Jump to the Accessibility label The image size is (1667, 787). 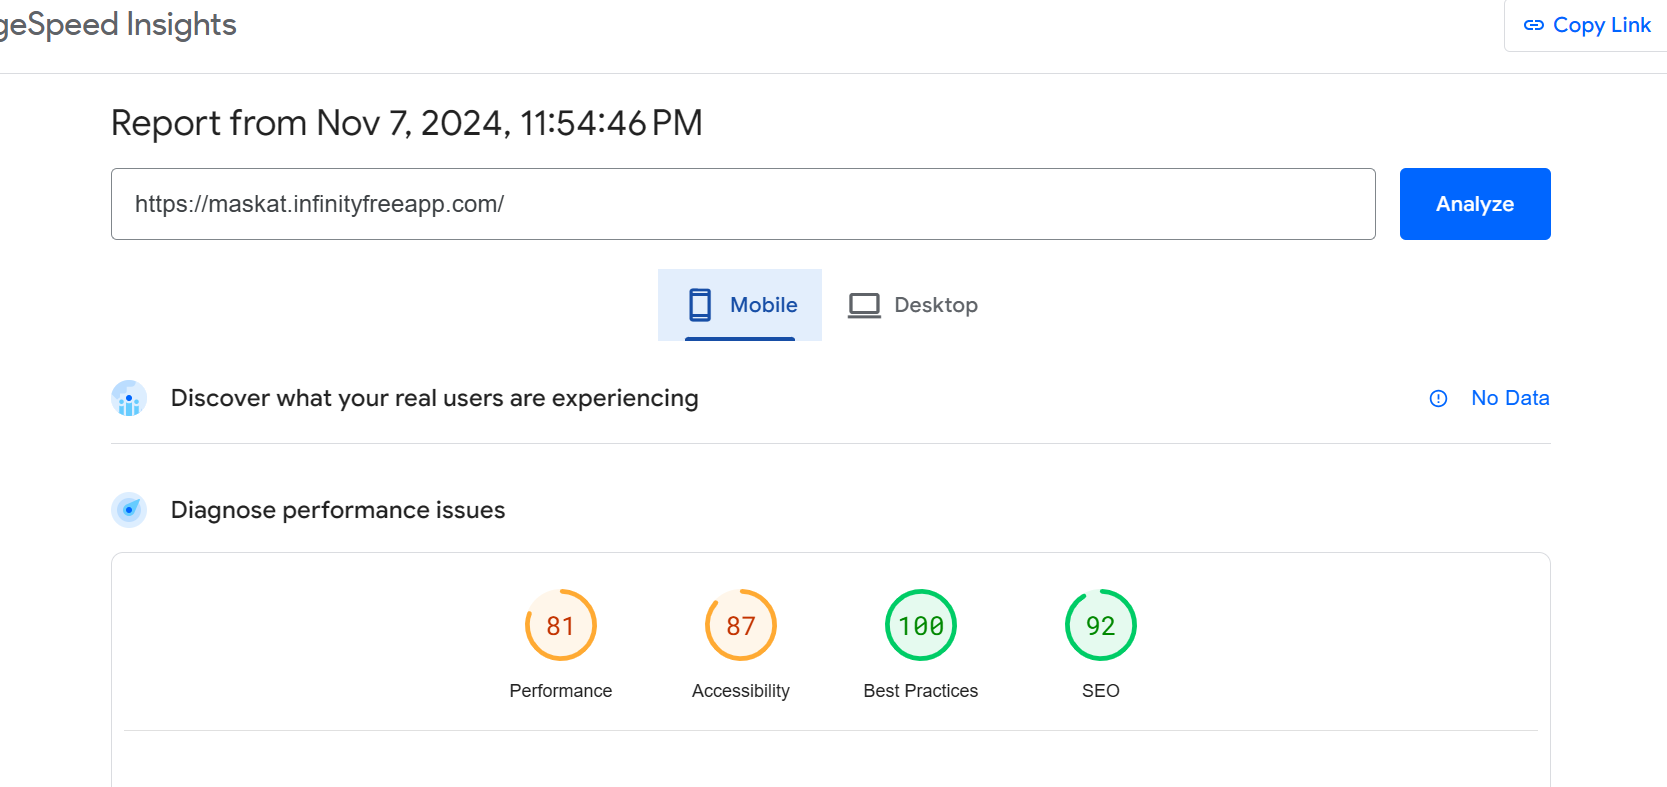740,691
